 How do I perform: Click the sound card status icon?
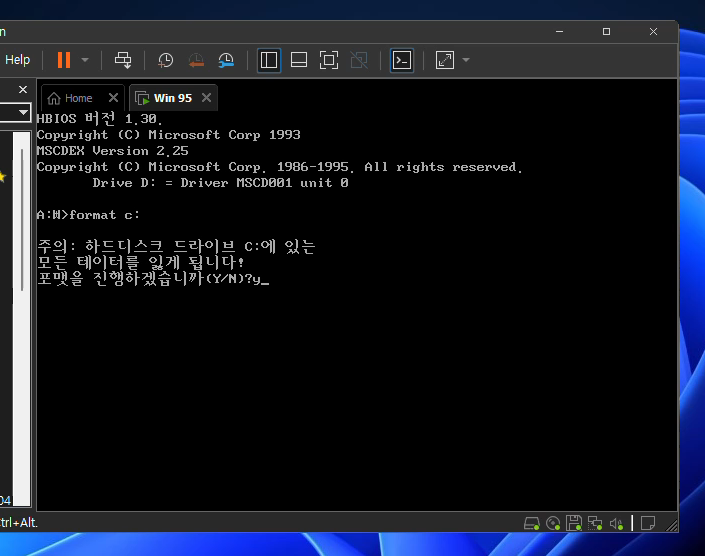[616, 523]
